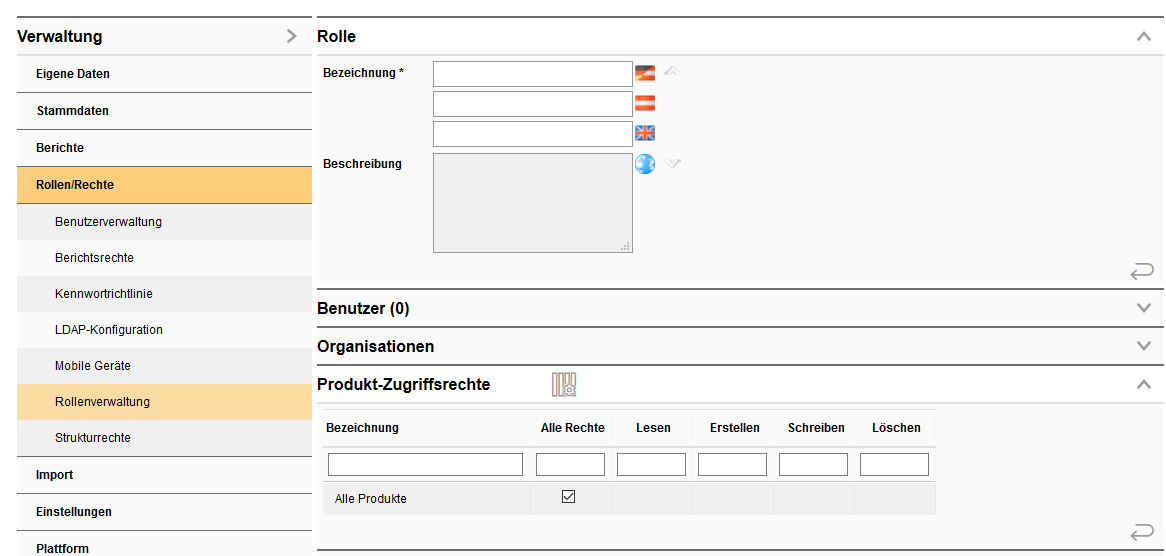Click the double up-arrow next to Bezeichnung

click(x=672, y=71)
